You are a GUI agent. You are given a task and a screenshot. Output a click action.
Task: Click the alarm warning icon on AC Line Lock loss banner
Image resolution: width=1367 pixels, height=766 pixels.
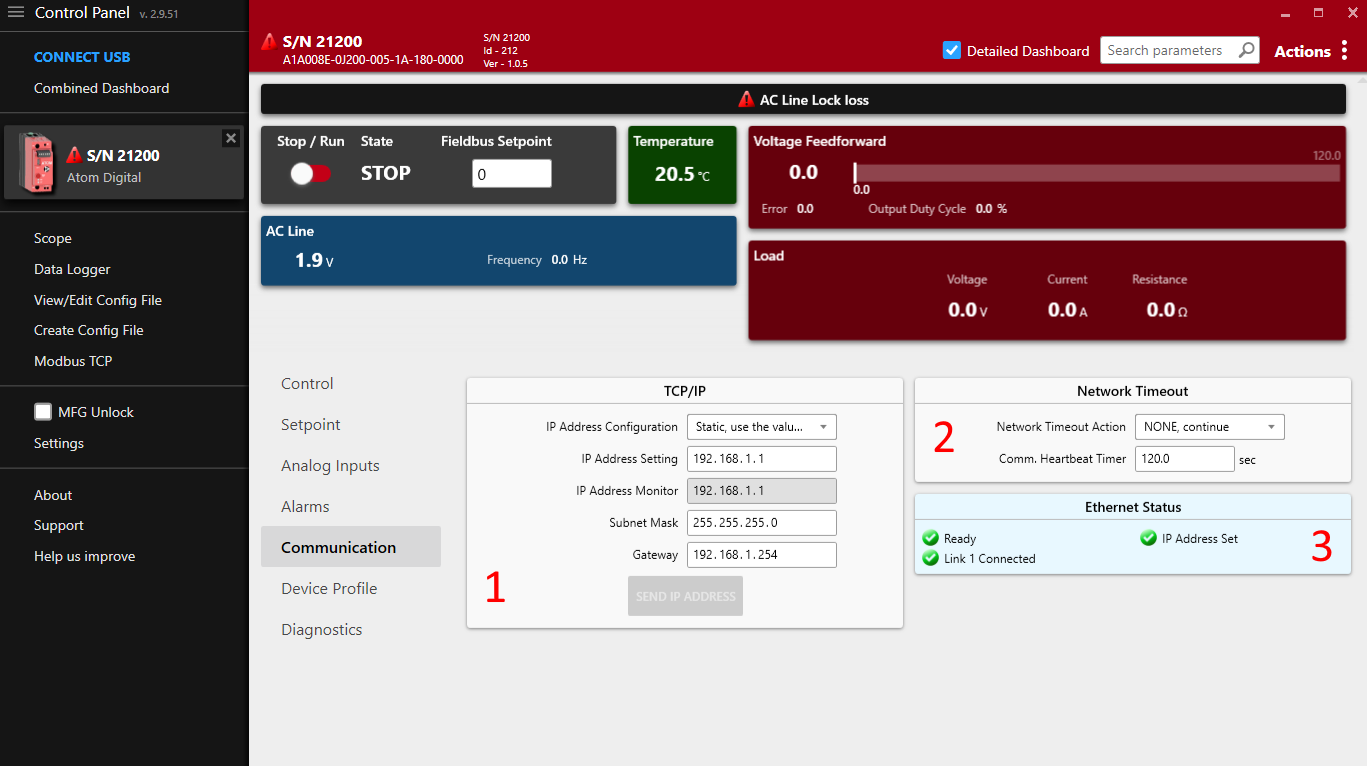[x=746, y=99]
